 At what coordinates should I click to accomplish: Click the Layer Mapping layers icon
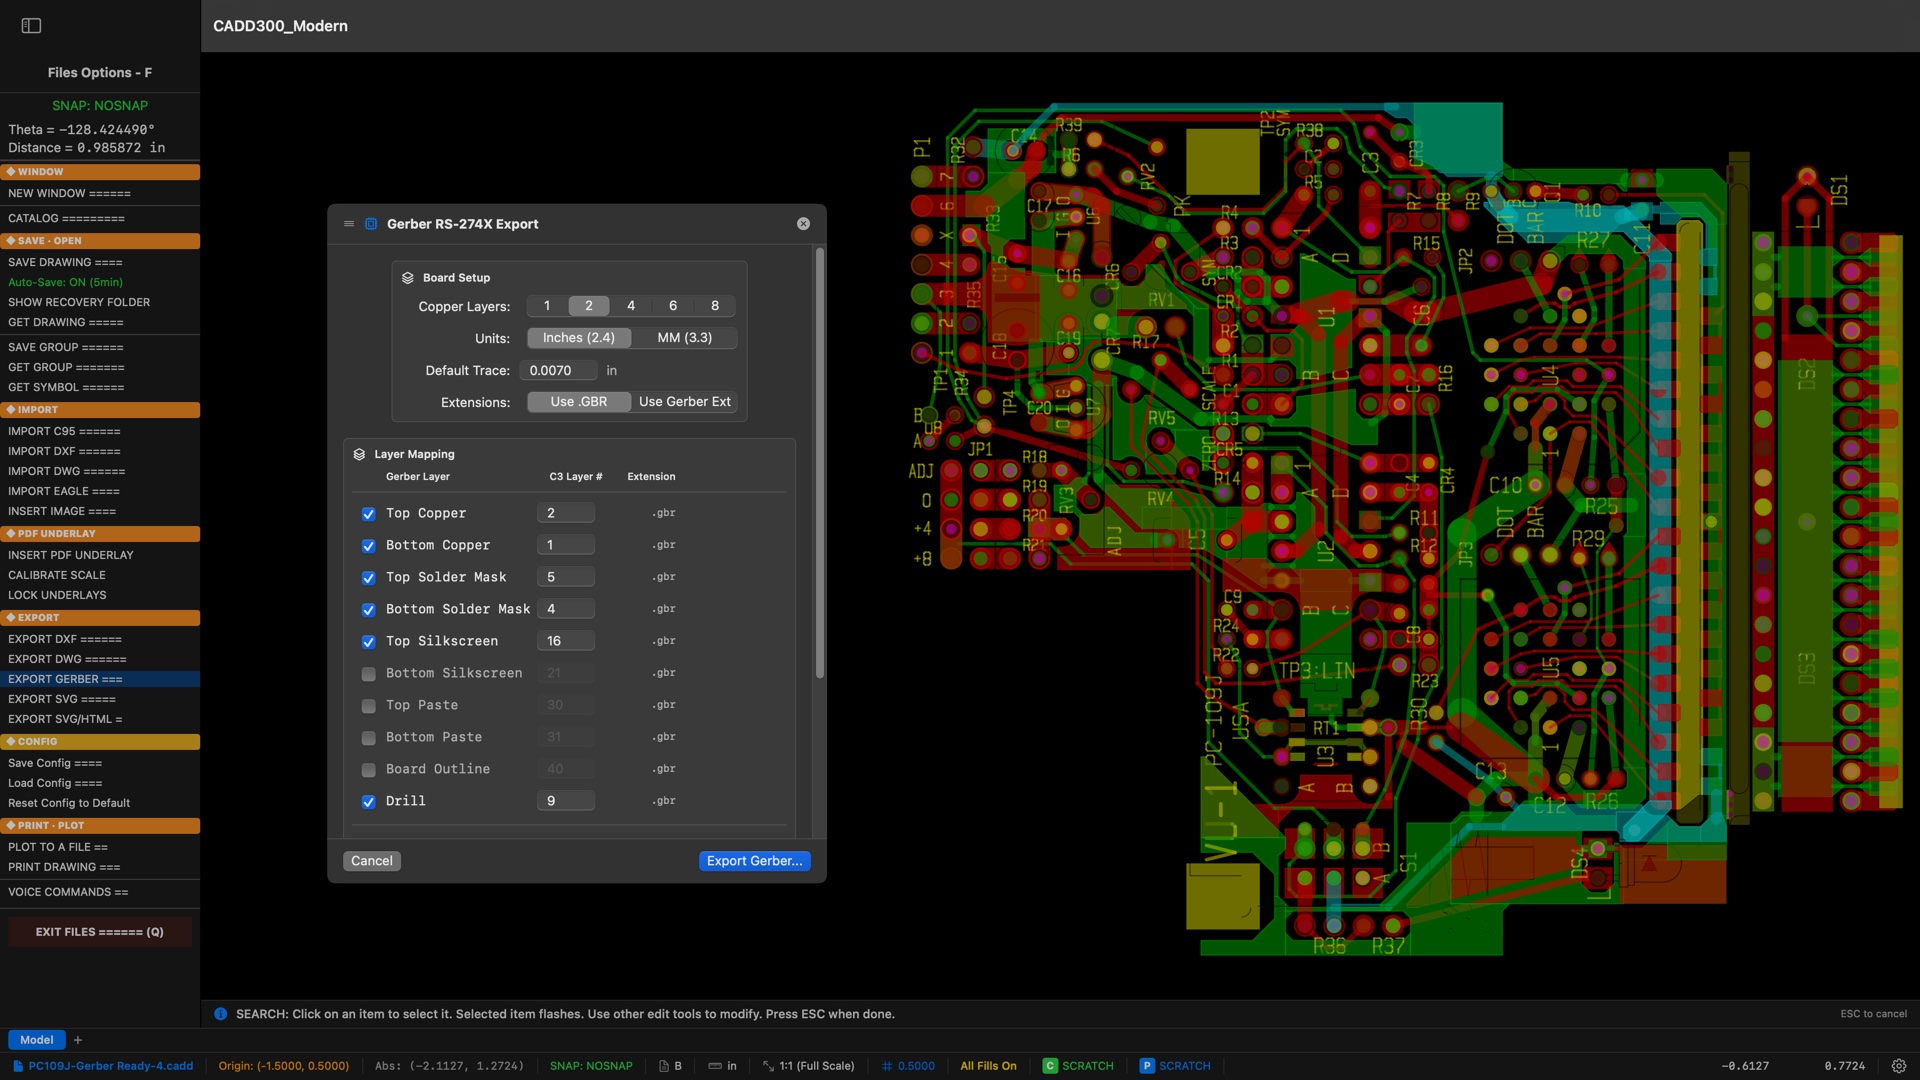(x=359, y=454)
